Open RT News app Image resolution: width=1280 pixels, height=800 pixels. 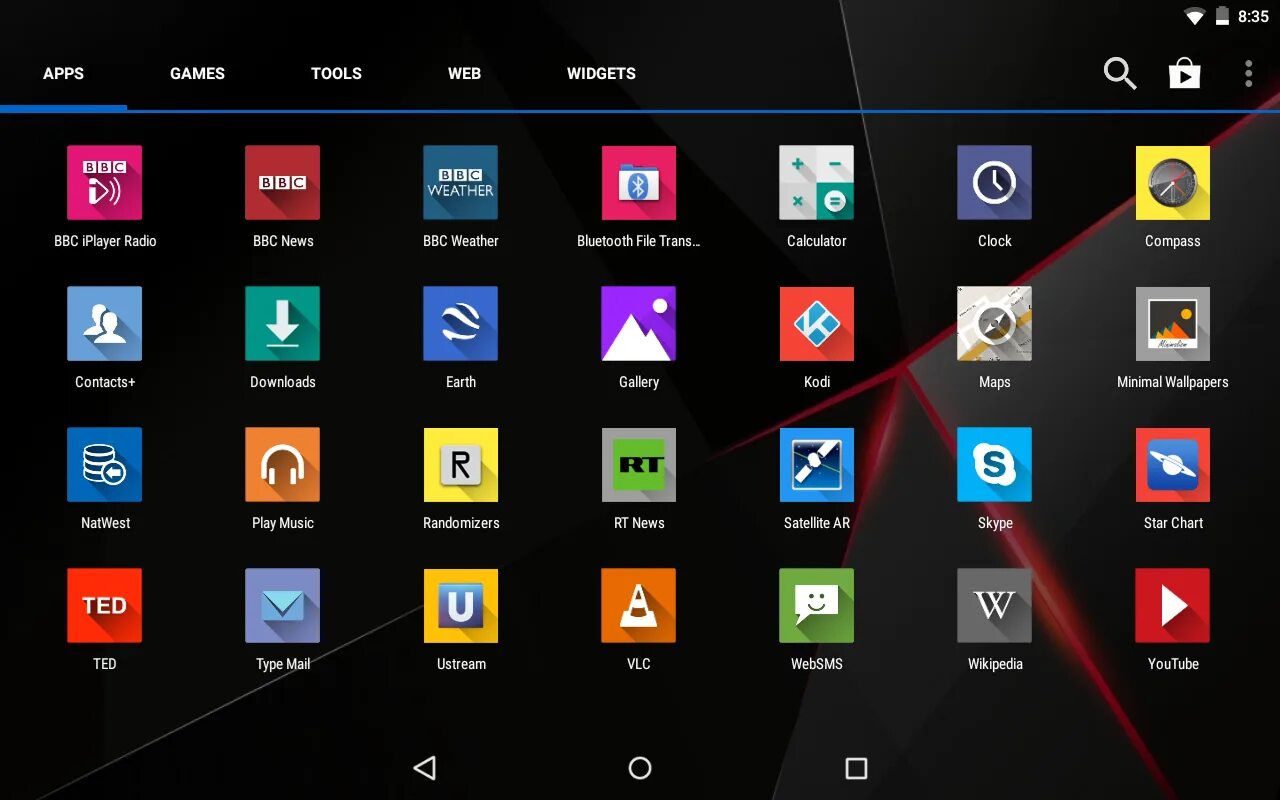click(x=639, y=465)
